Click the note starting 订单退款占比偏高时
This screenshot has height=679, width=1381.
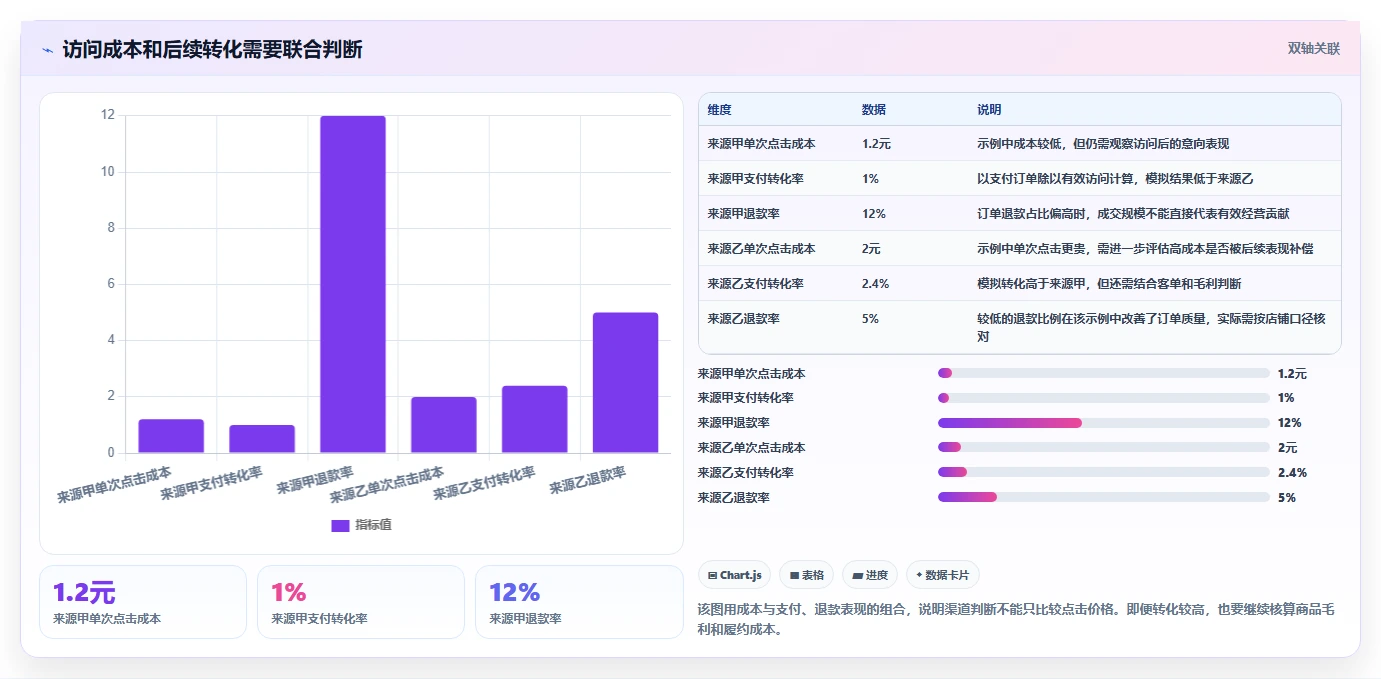click(x=1133, y=214)
